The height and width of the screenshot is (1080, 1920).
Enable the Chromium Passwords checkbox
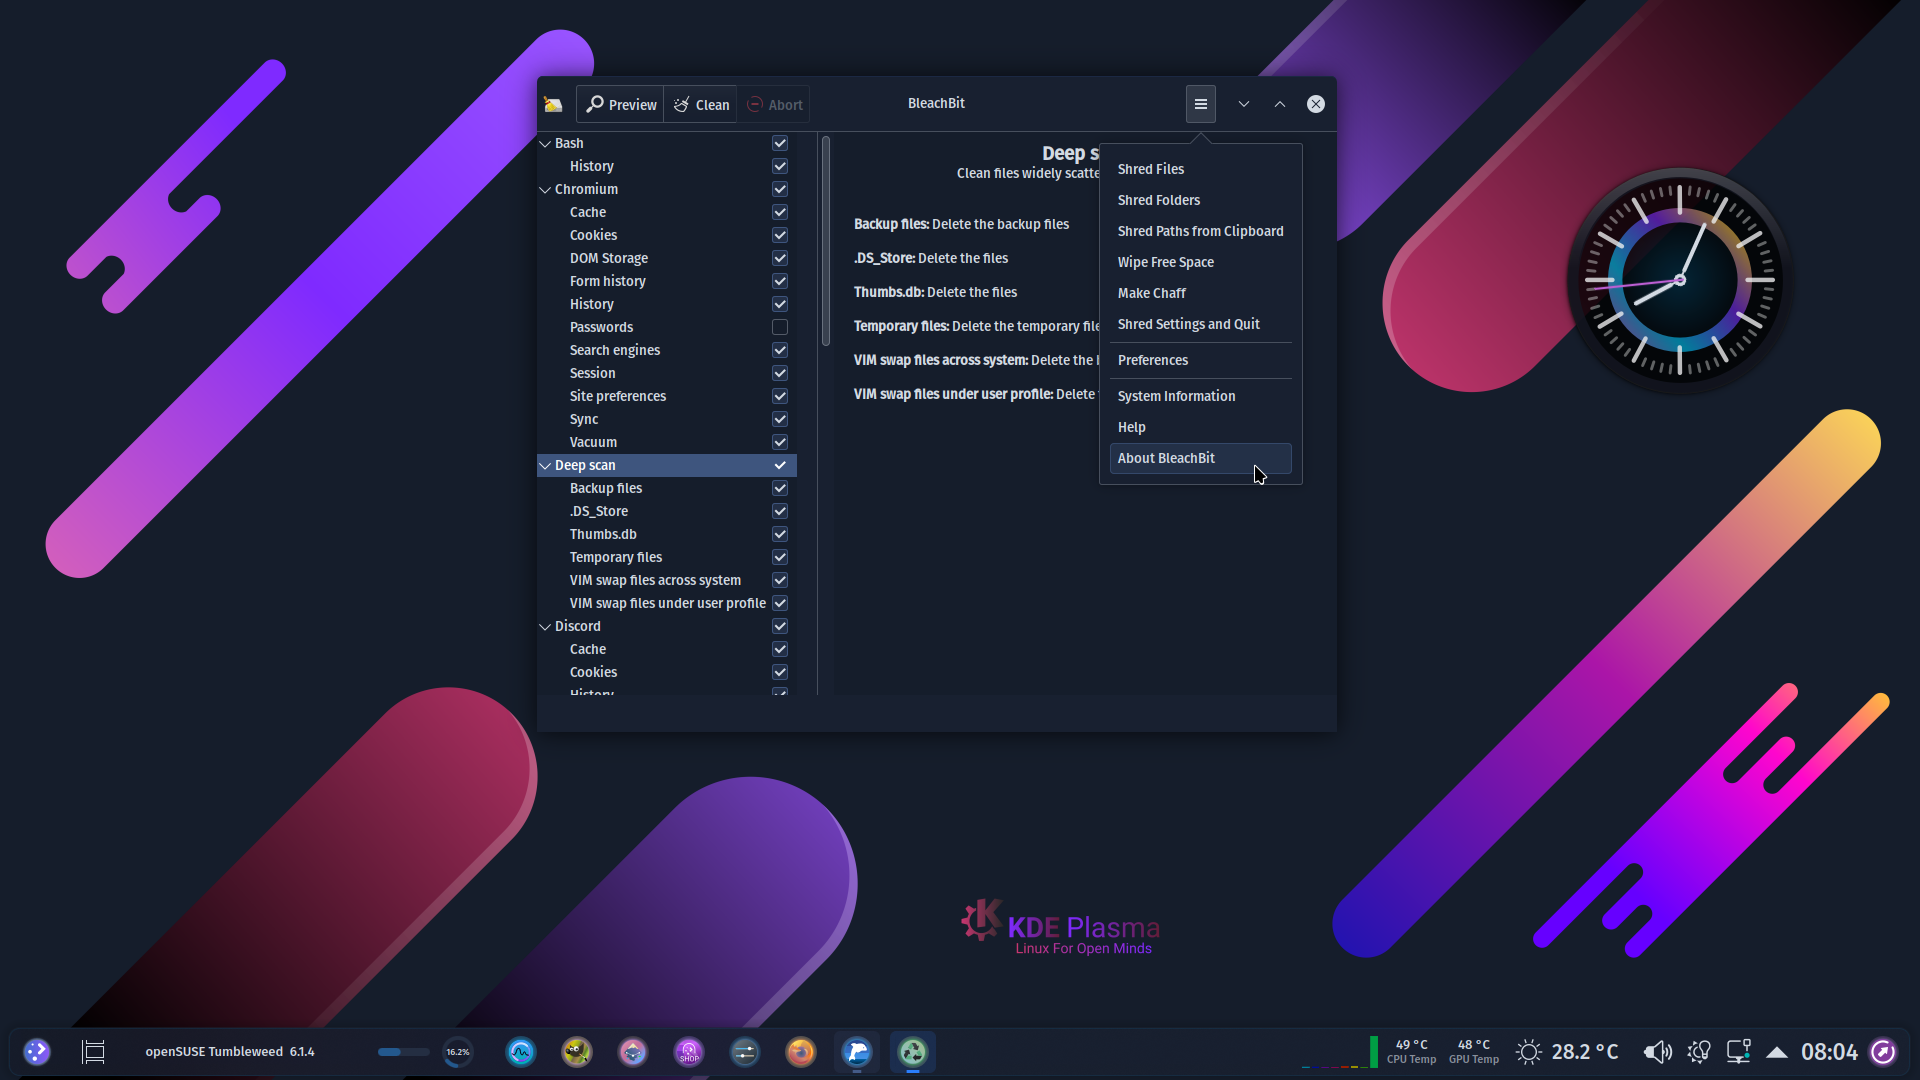point(780,328)
